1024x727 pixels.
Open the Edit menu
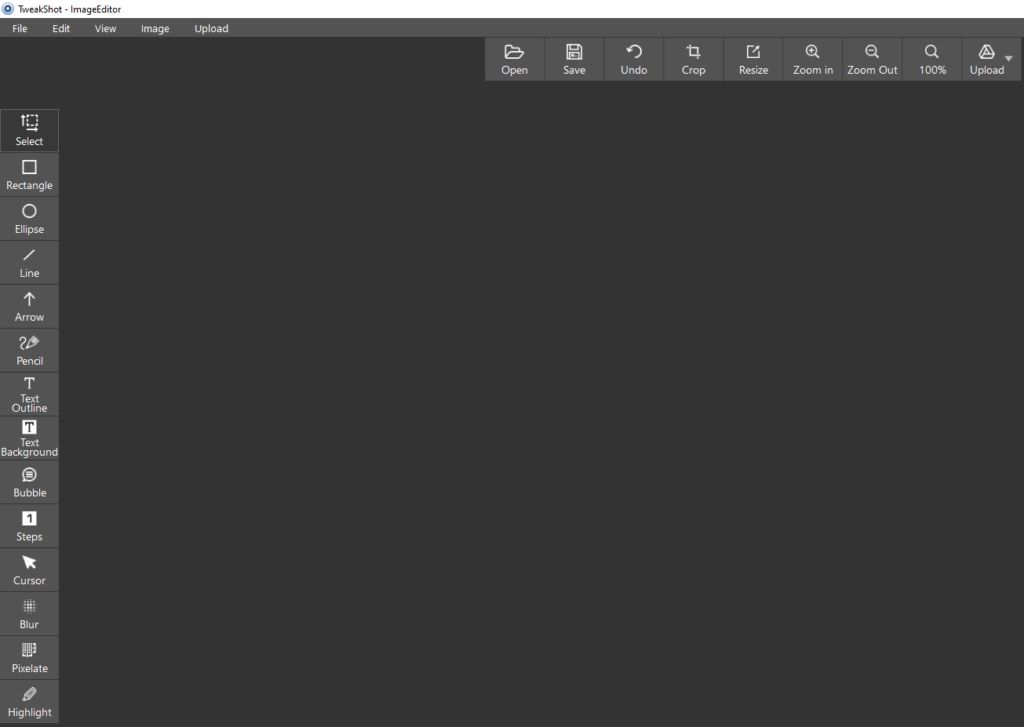pyautogui.click(x=61, y=28)
